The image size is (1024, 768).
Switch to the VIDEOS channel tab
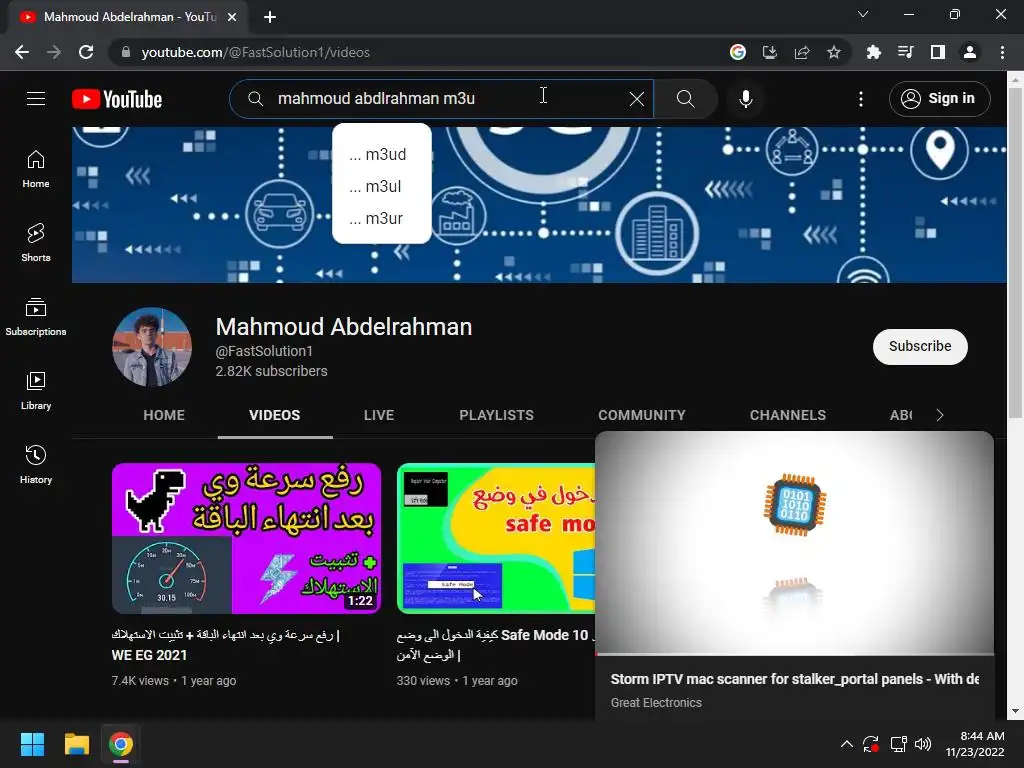pos(274,415)
